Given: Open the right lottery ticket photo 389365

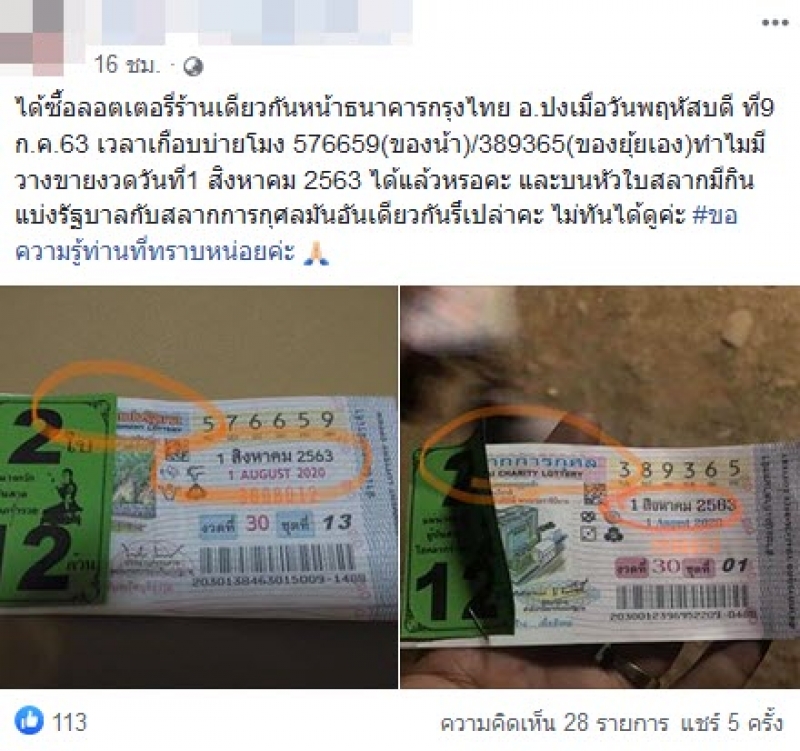Looking at the screenshot, I should (600, 487).
